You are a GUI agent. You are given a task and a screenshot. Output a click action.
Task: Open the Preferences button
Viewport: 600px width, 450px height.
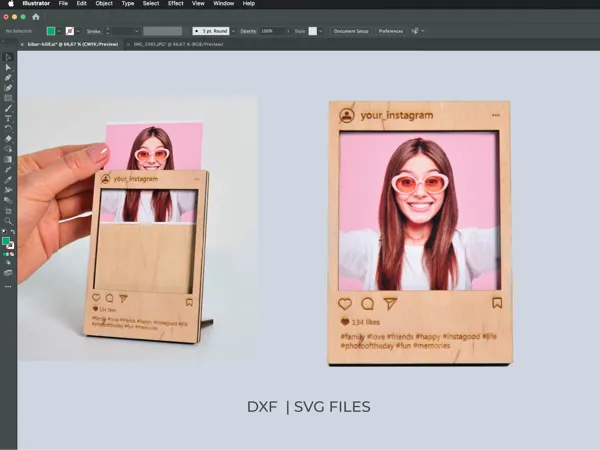[391, 31]
